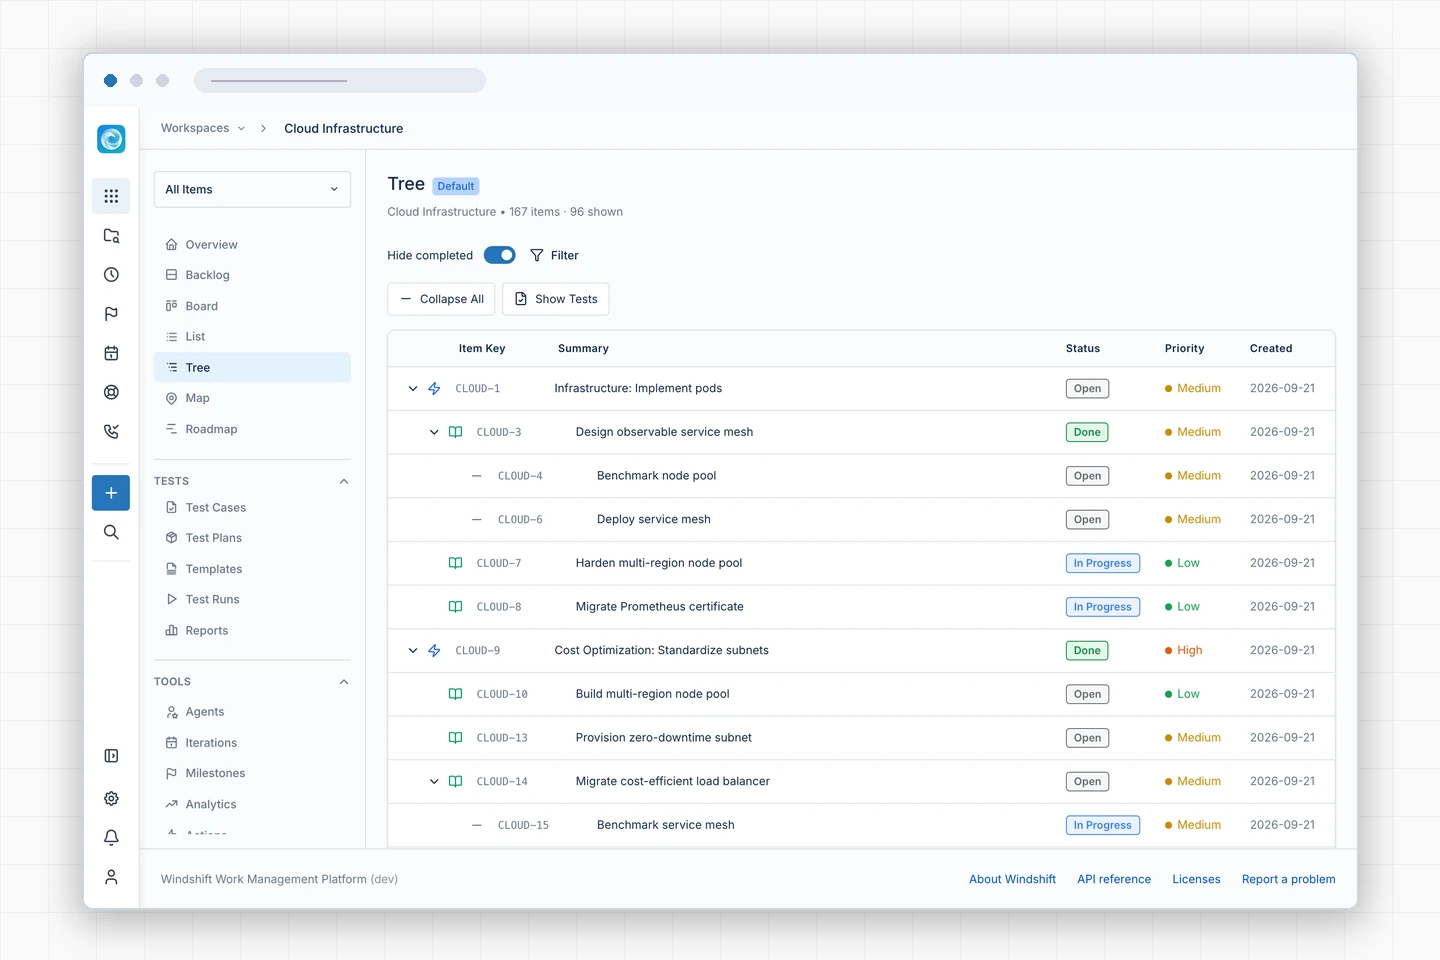Open the Backlog view

[x=252, y=275]
